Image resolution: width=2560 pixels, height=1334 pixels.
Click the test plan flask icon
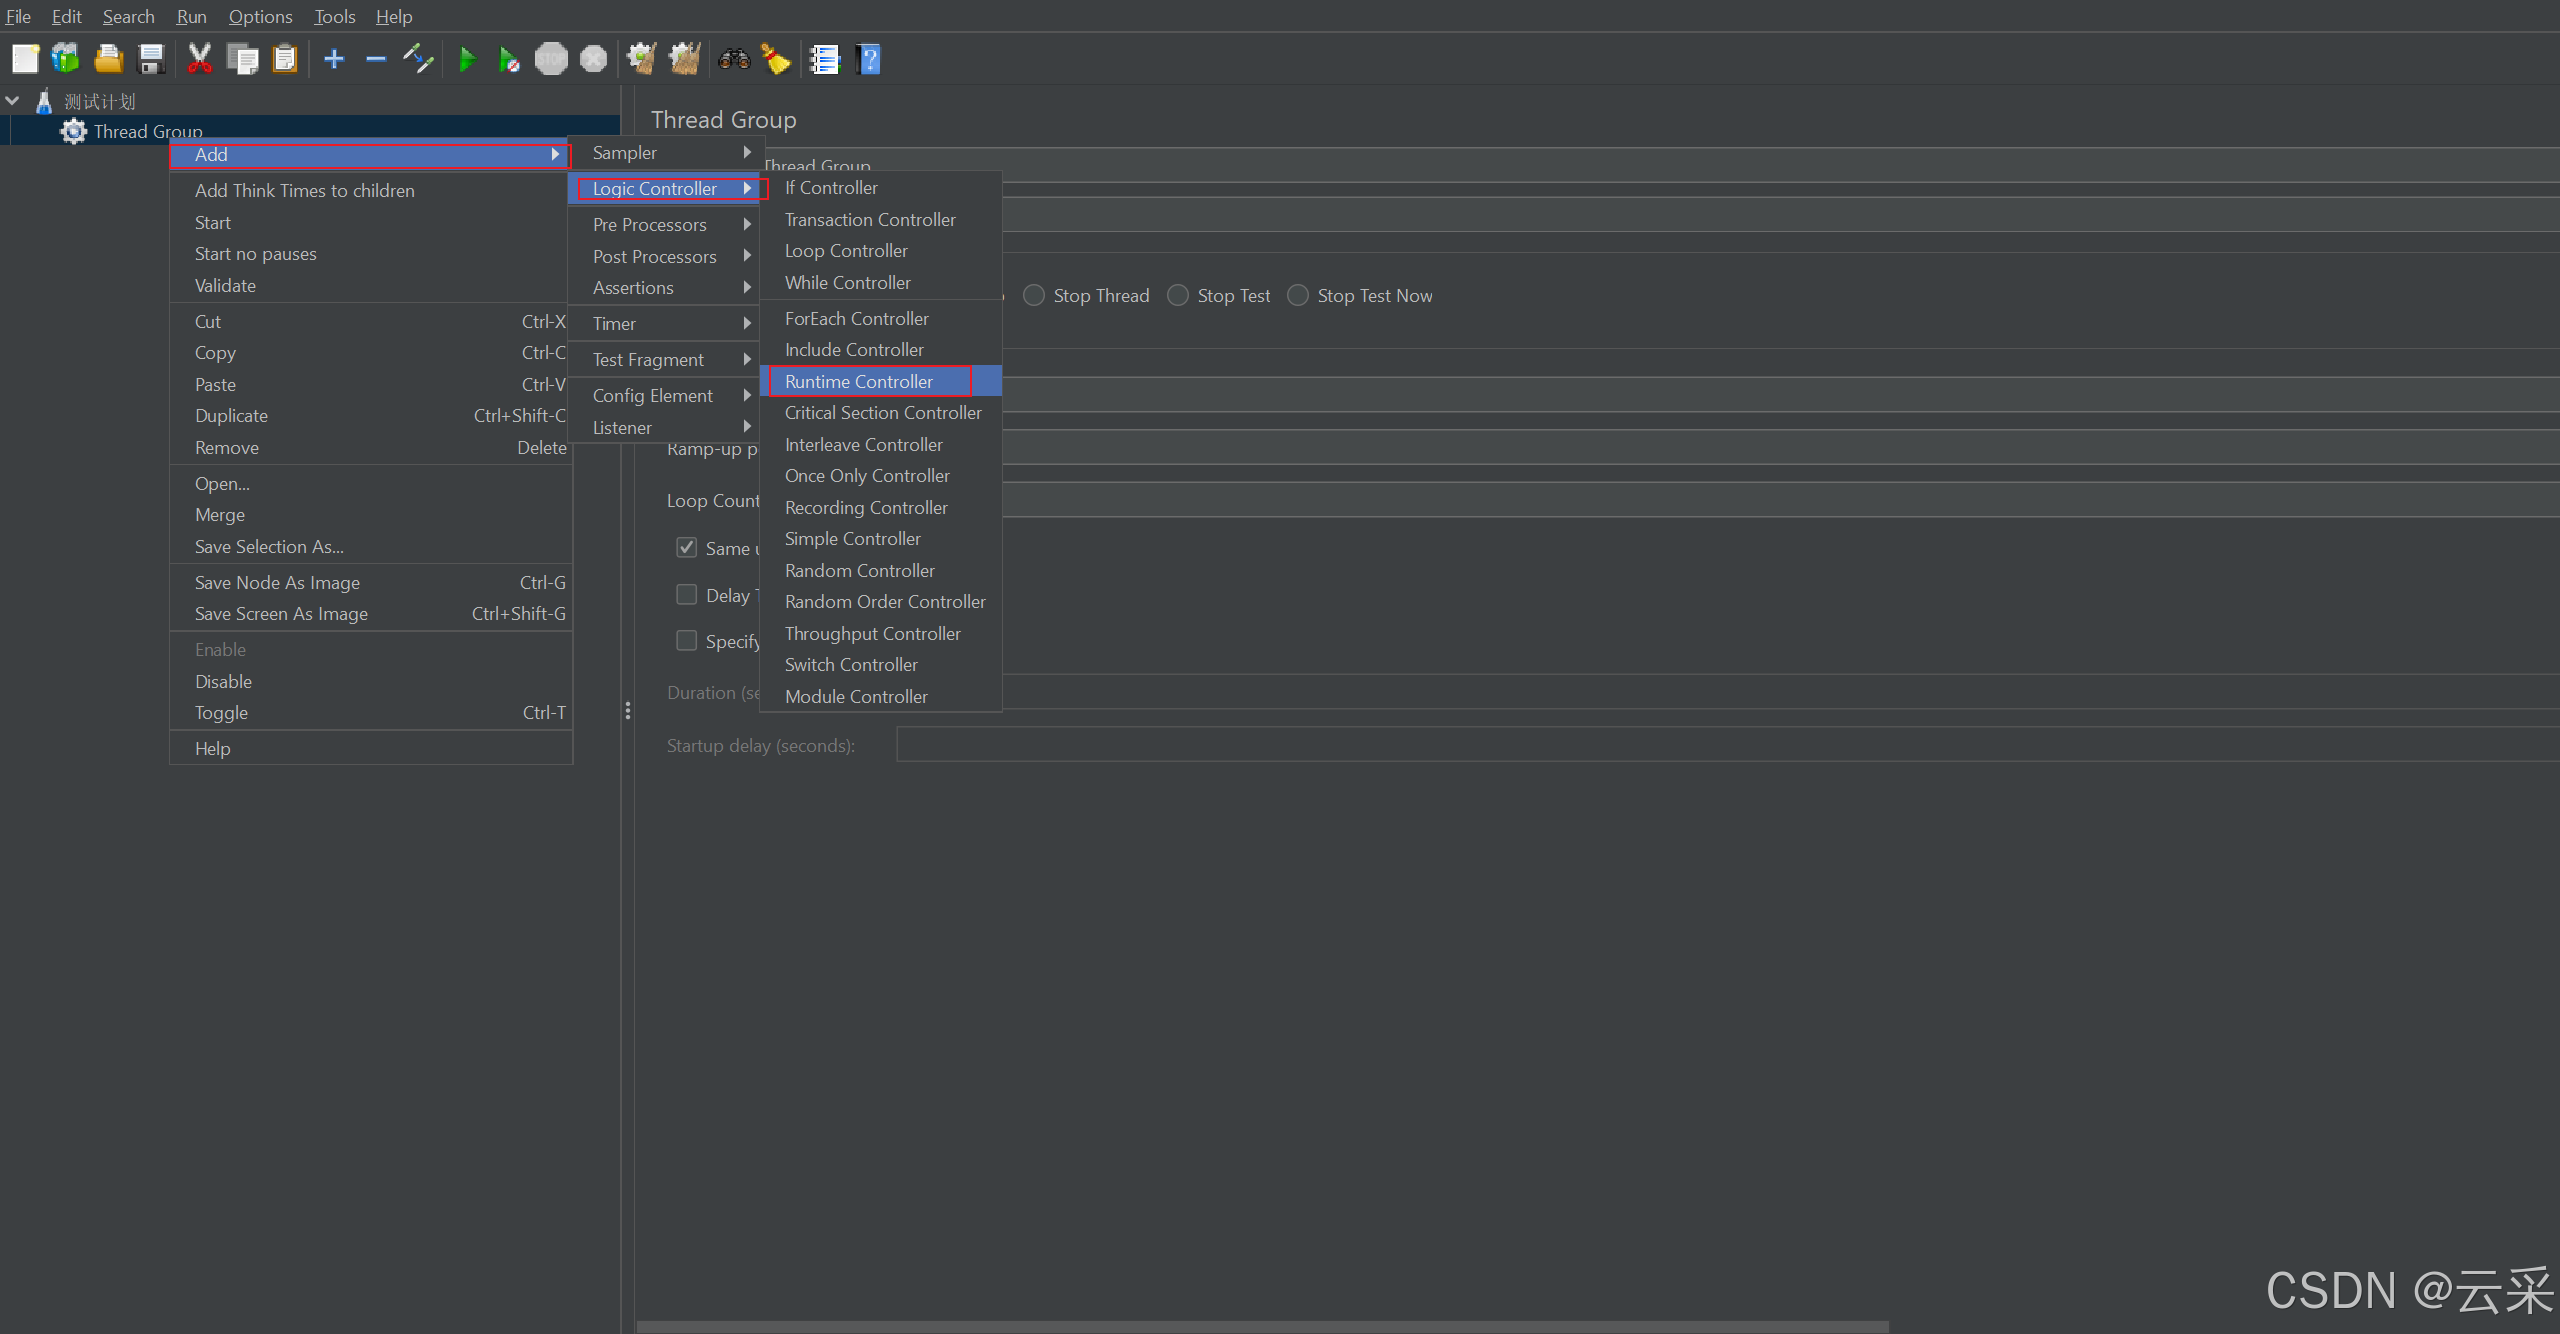click(x=44, y=101)
